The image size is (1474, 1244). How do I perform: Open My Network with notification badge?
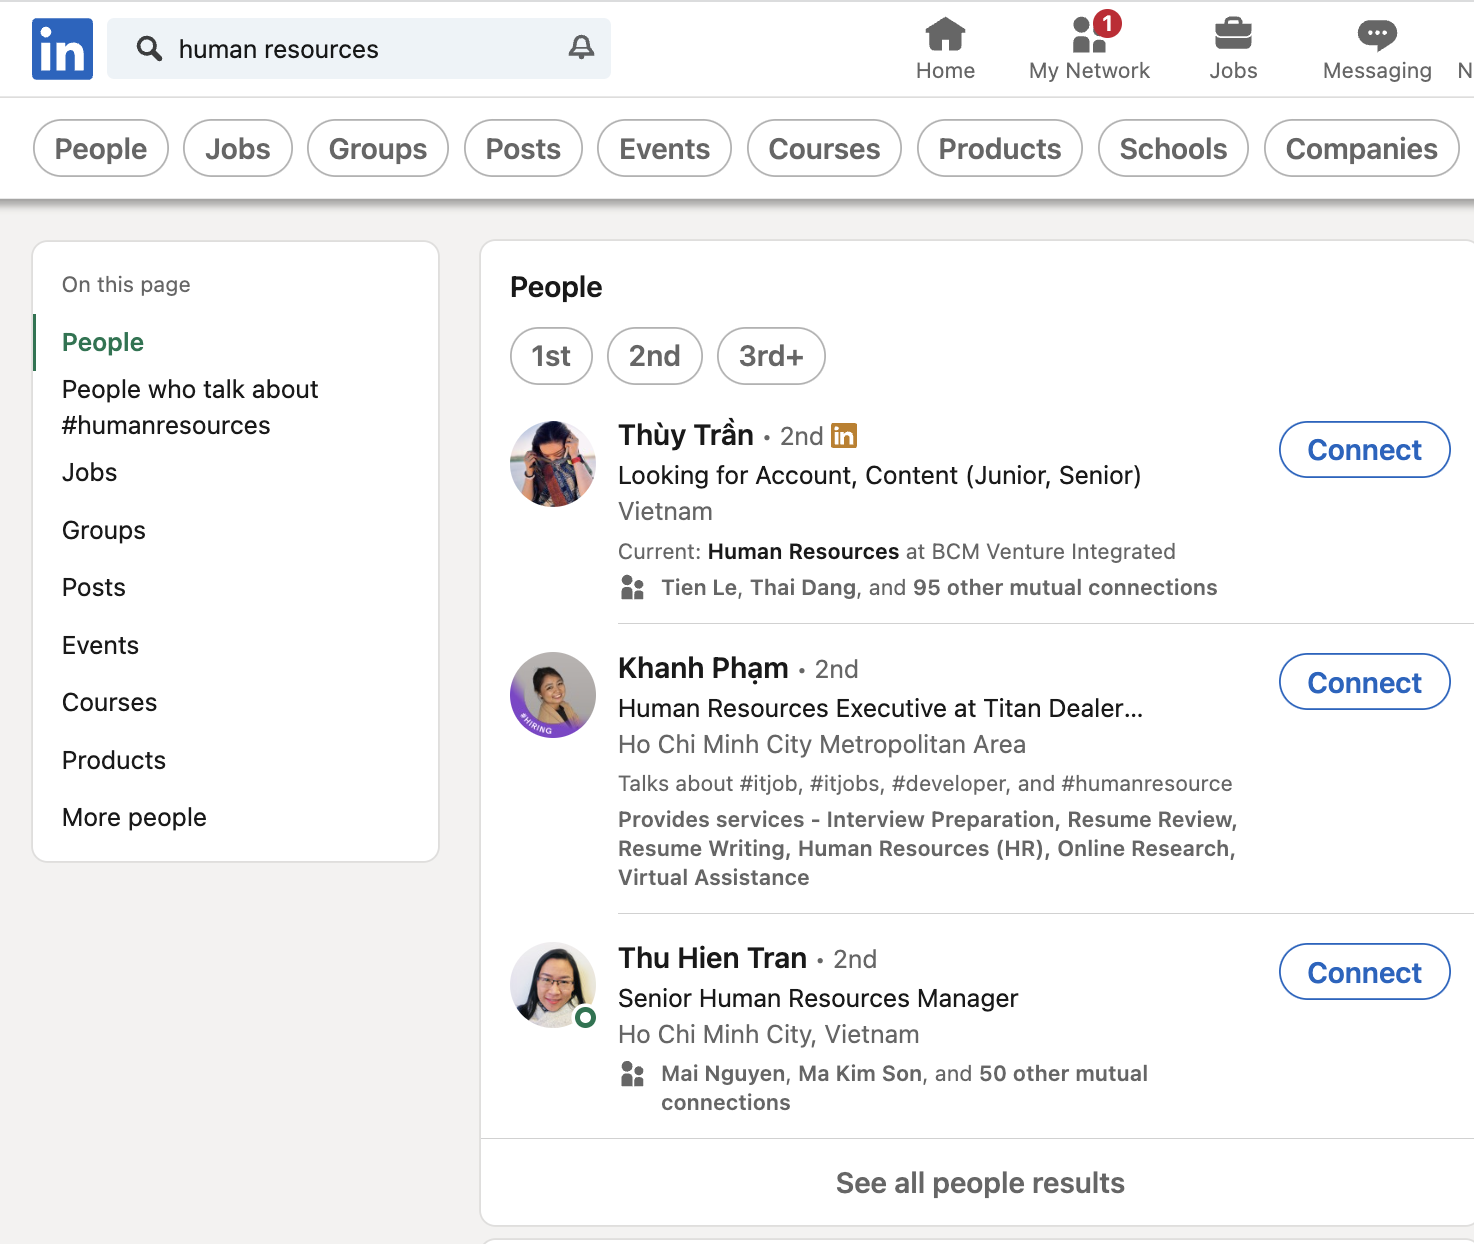point(1089,35)
